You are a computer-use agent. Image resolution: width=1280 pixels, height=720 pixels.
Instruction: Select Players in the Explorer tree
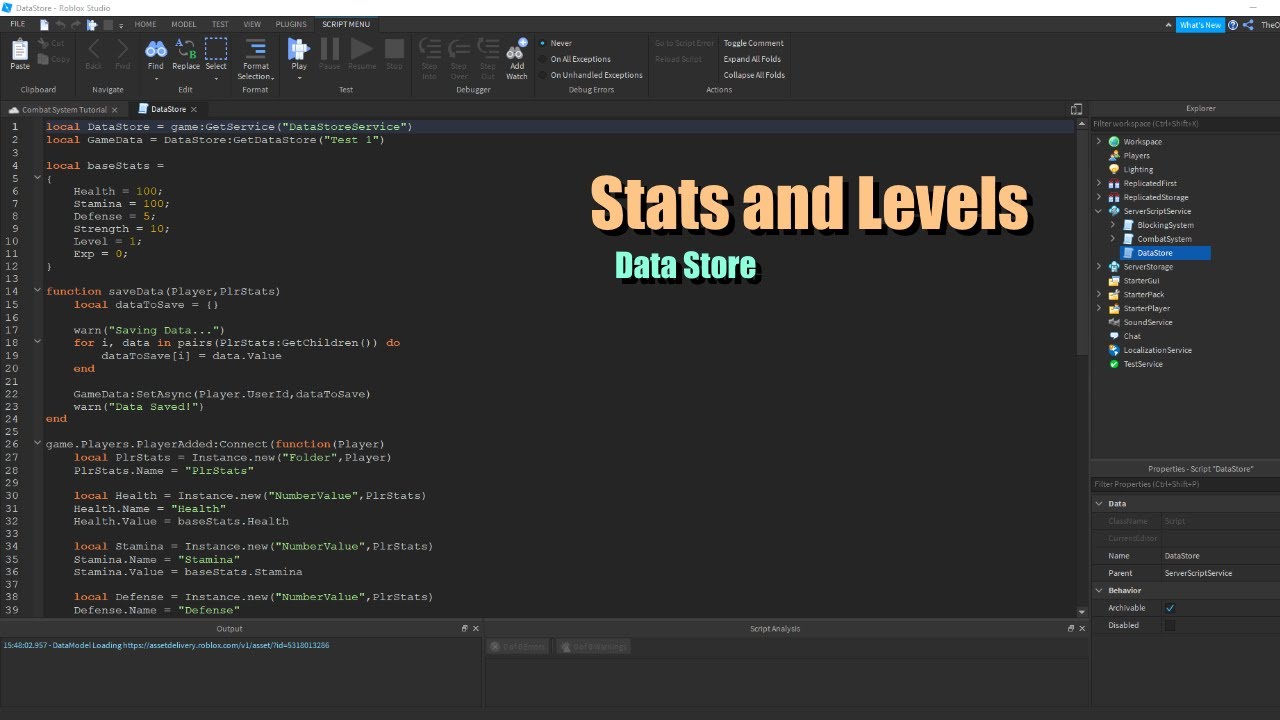pyautogui.click(x=1136, y=156)
